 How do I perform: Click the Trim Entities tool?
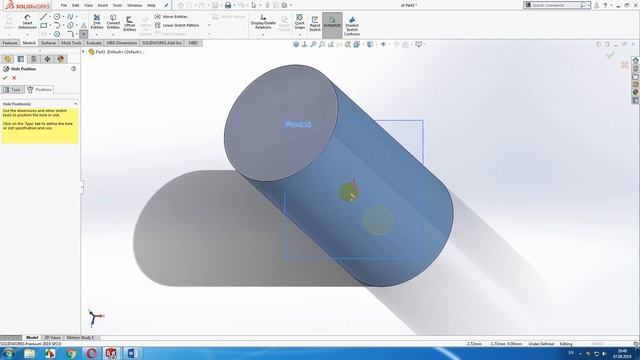point(97,22)
